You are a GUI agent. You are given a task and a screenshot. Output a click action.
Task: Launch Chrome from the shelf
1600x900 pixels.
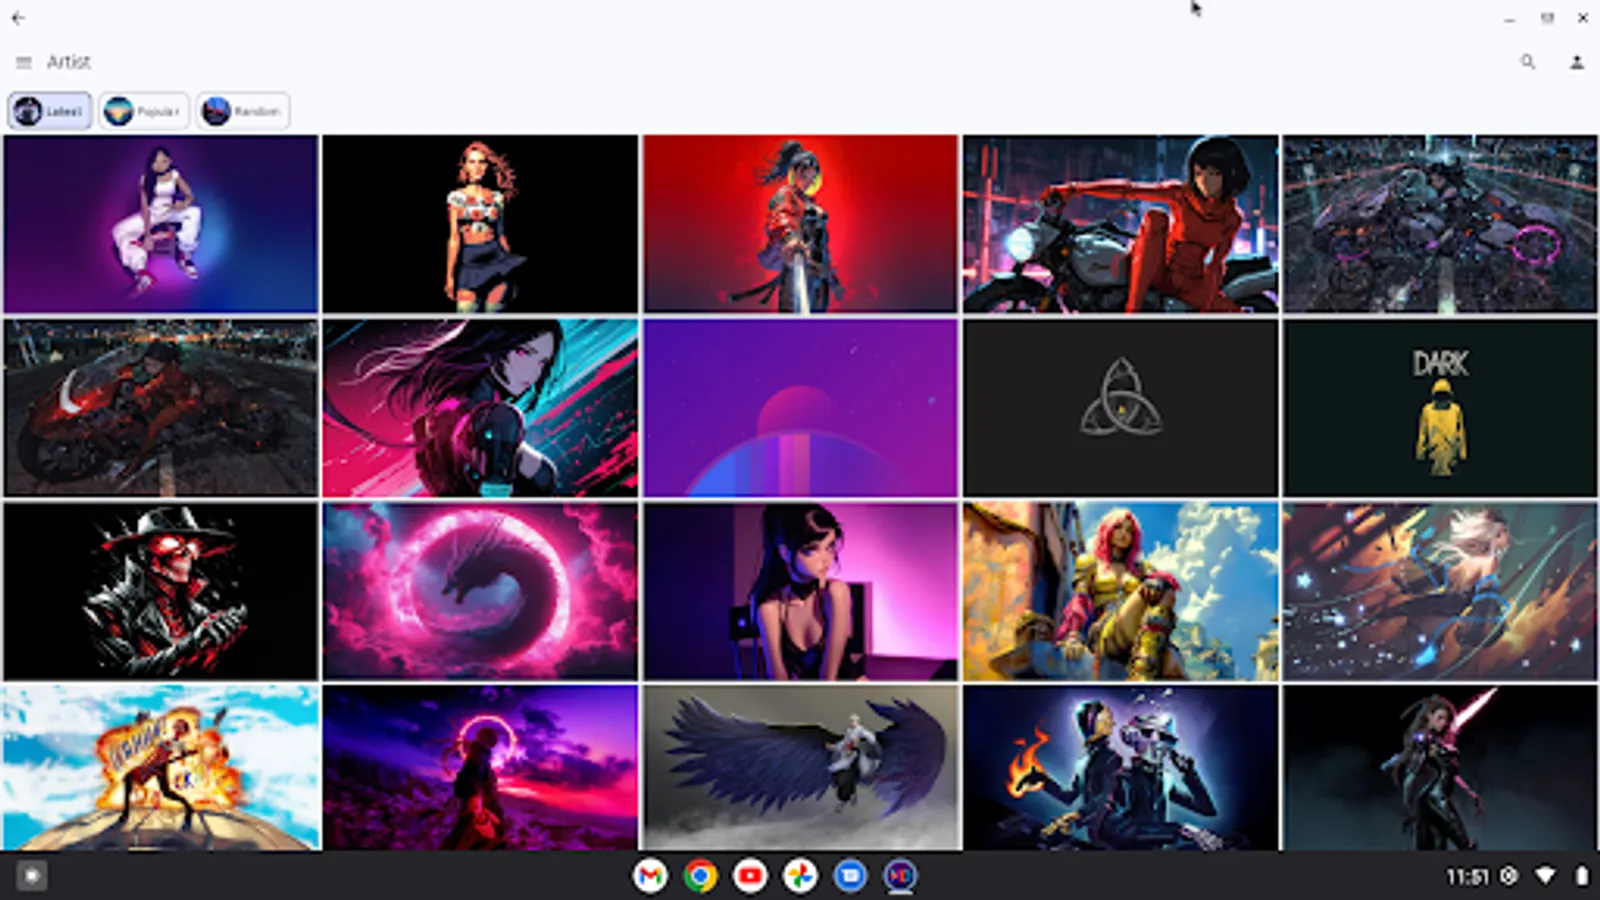(700, 876)
